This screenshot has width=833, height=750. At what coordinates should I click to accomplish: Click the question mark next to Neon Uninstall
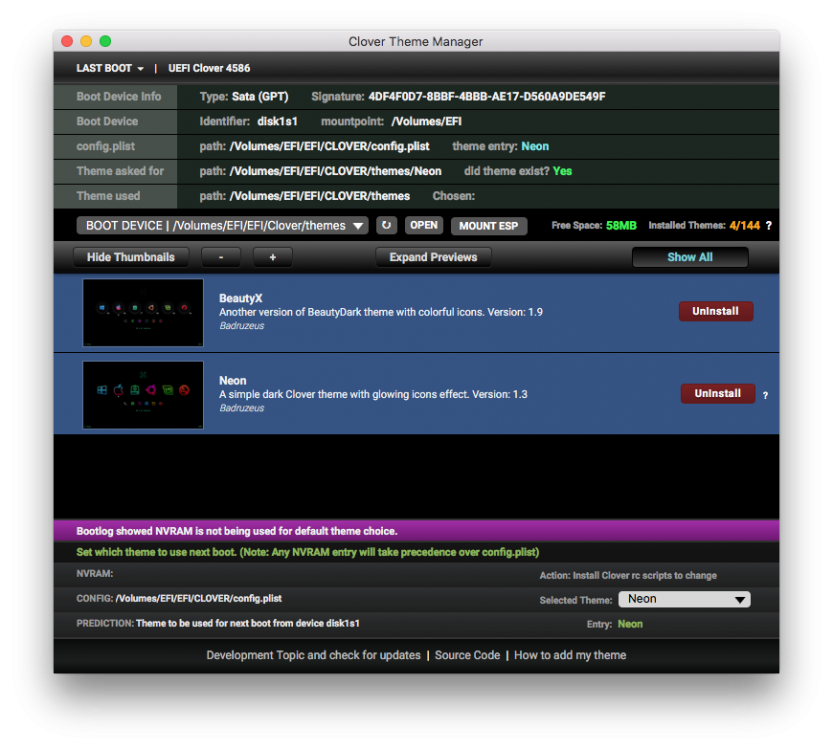pyautogui.click(x=765, y=395)
